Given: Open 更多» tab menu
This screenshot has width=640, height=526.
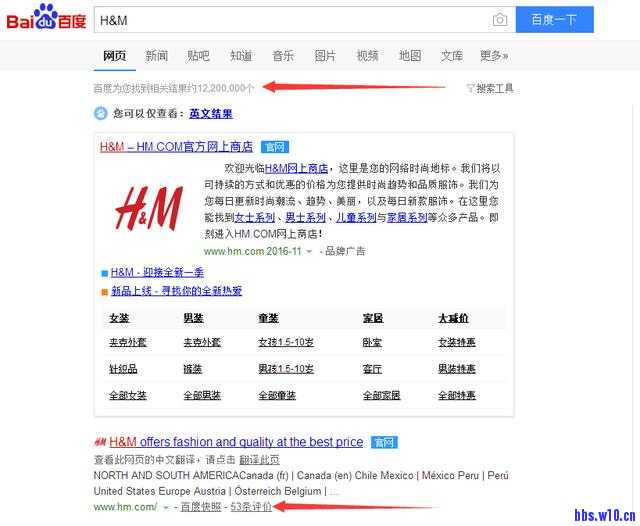Looking at the screenshot, I should pyautogui.click(x=494, y=55).
